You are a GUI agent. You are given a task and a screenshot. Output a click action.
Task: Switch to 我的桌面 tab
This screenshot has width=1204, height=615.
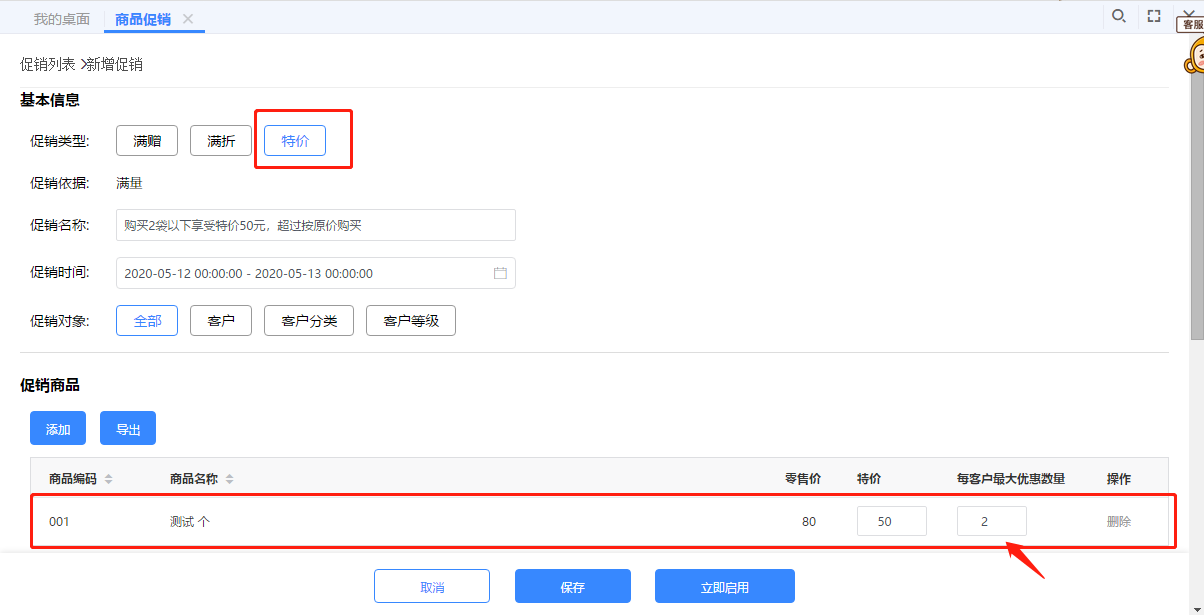click(x=61, y=19)
